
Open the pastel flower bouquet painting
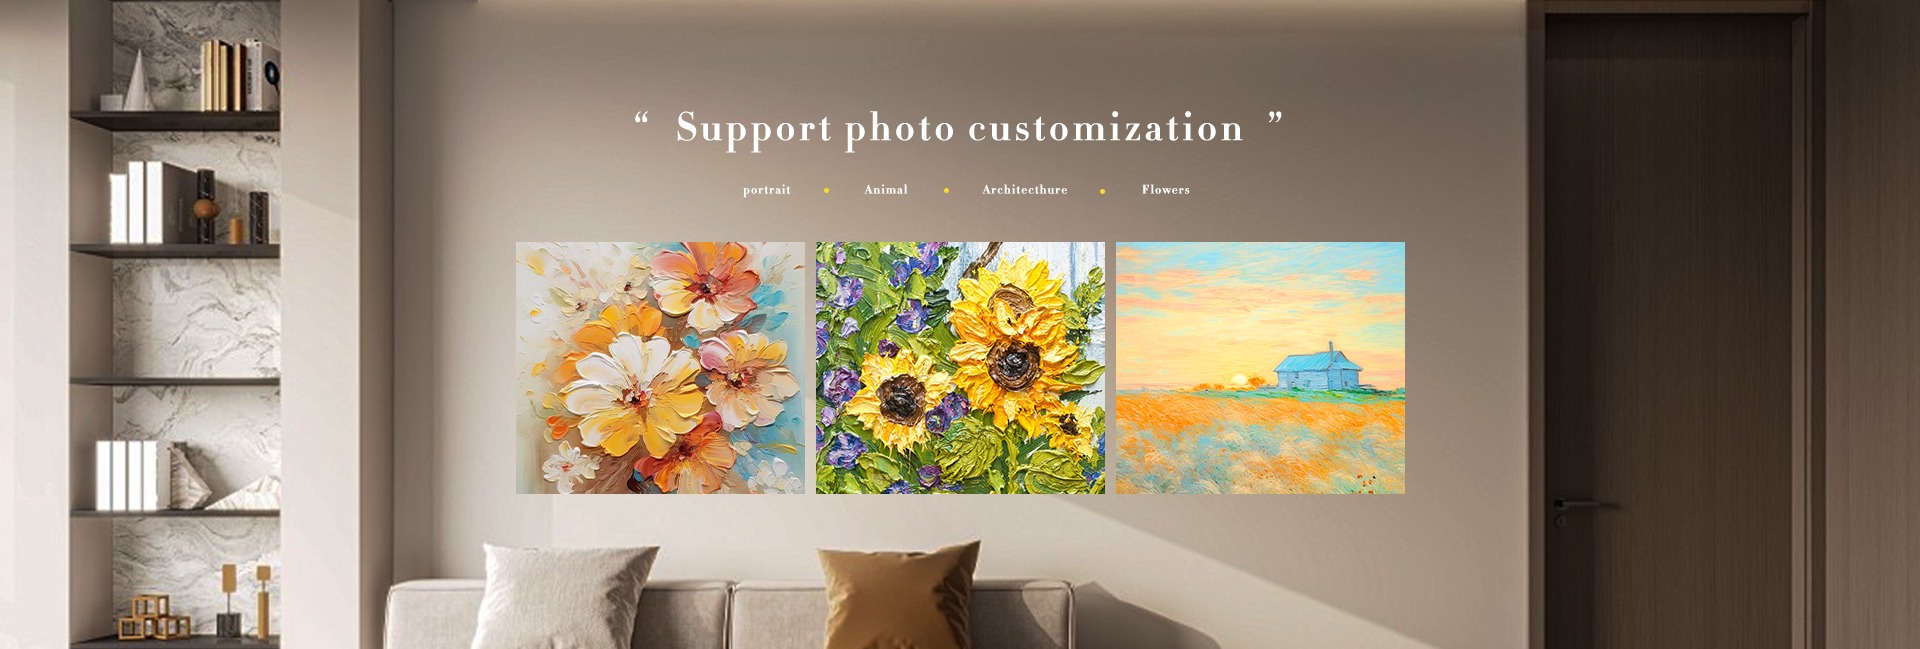(x=660, y=367)
